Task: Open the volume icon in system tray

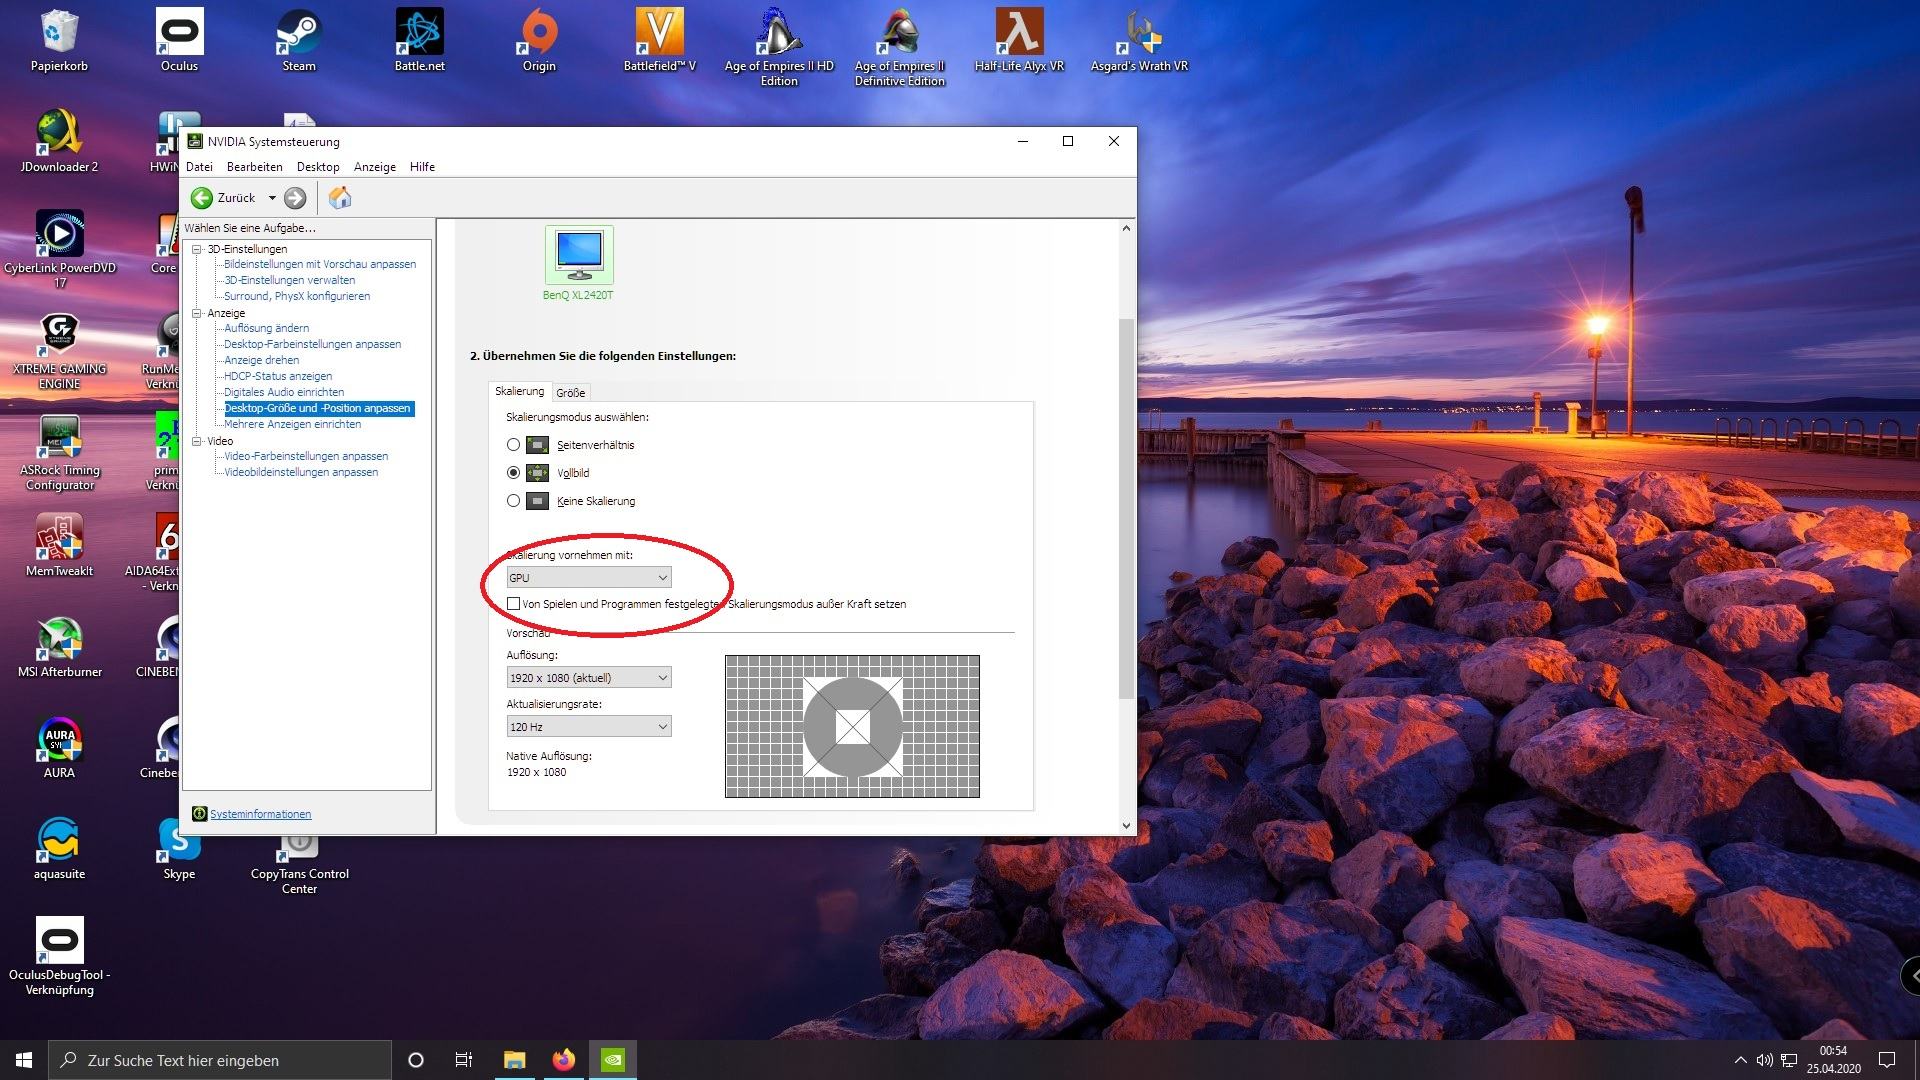Action: (1764, 1060)
